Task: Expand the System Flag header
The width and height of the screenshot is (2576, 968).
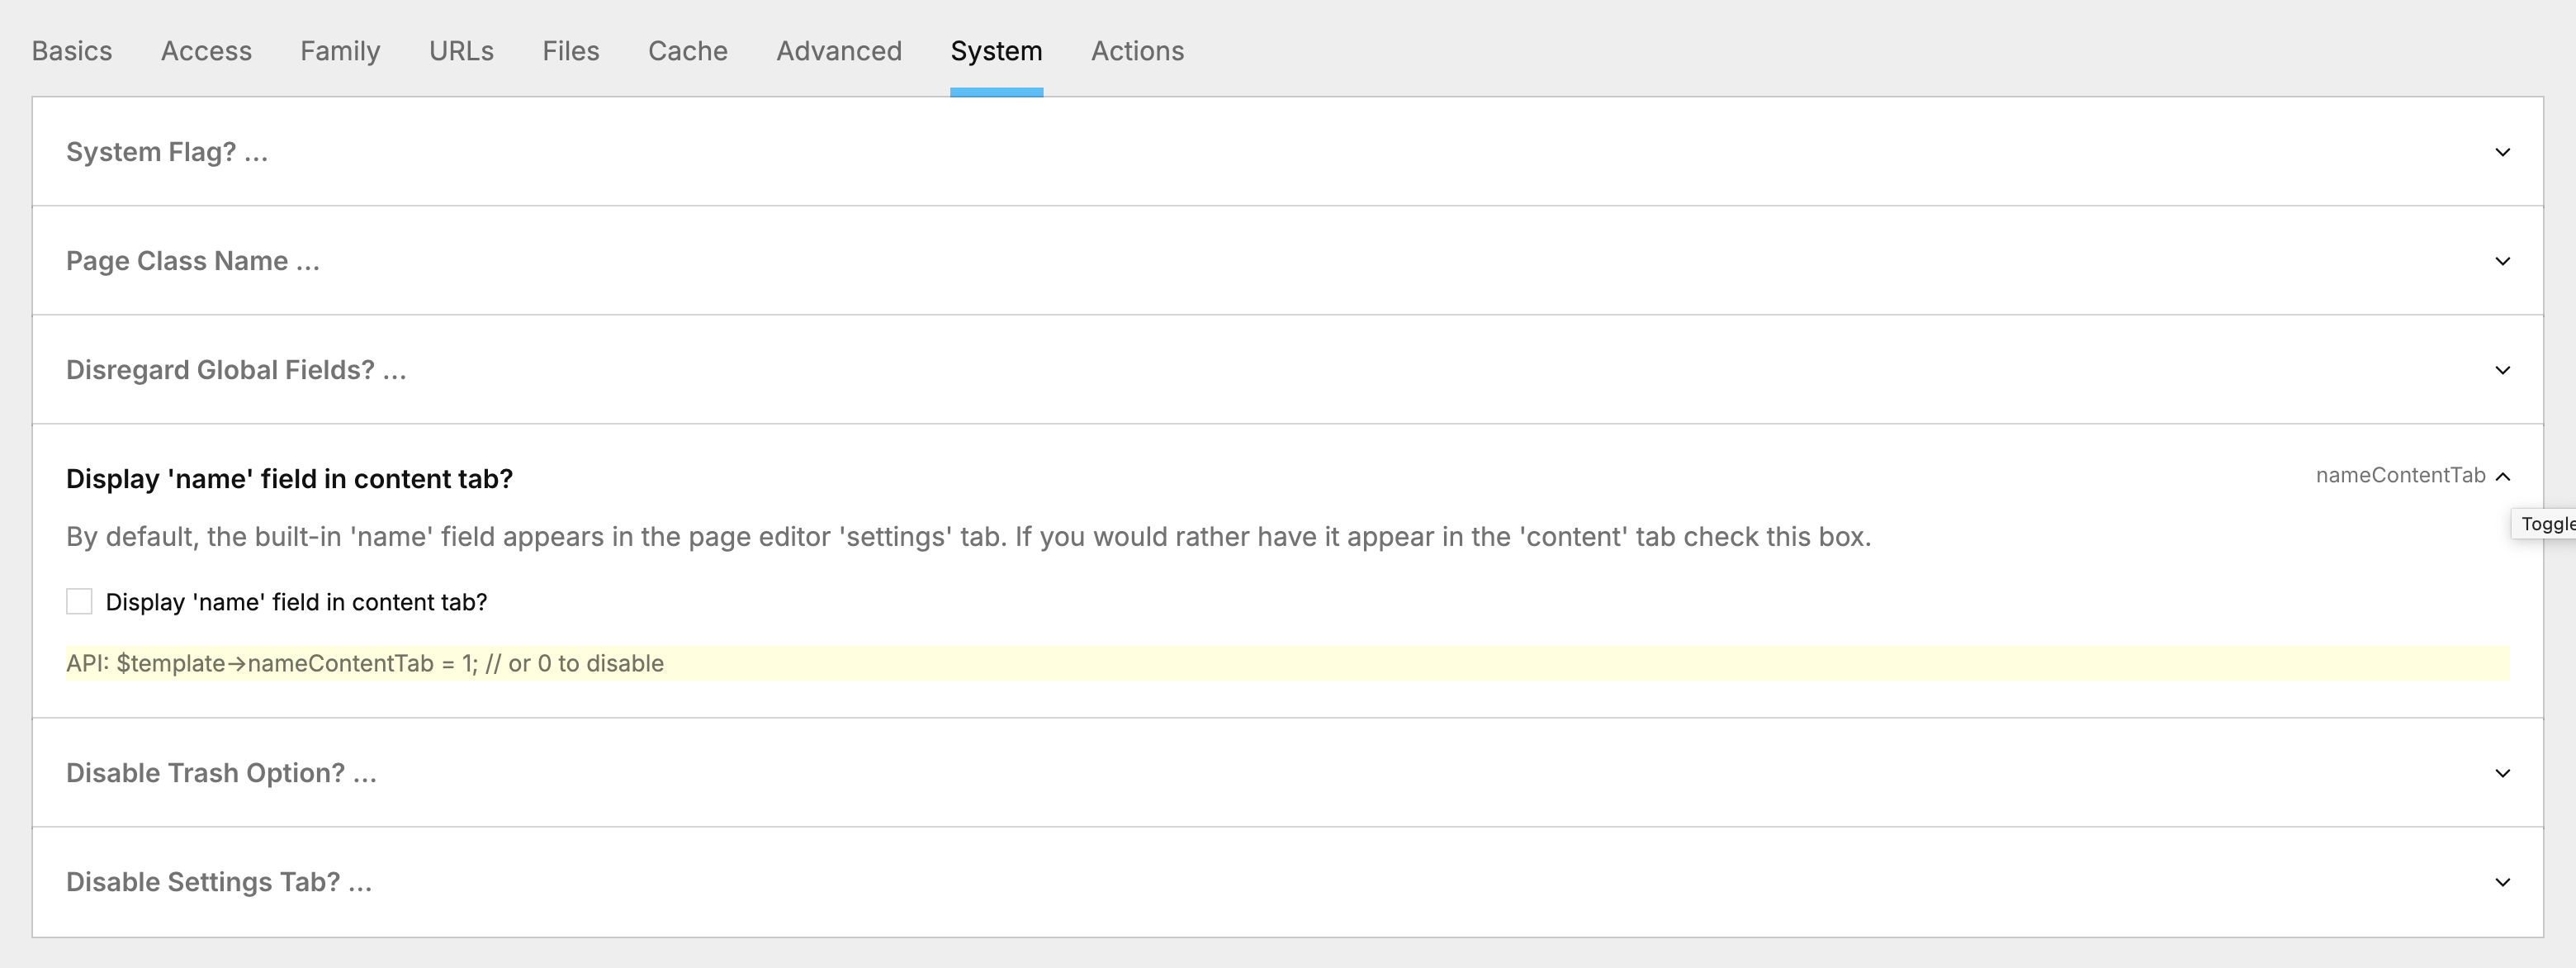Action: 167,152
